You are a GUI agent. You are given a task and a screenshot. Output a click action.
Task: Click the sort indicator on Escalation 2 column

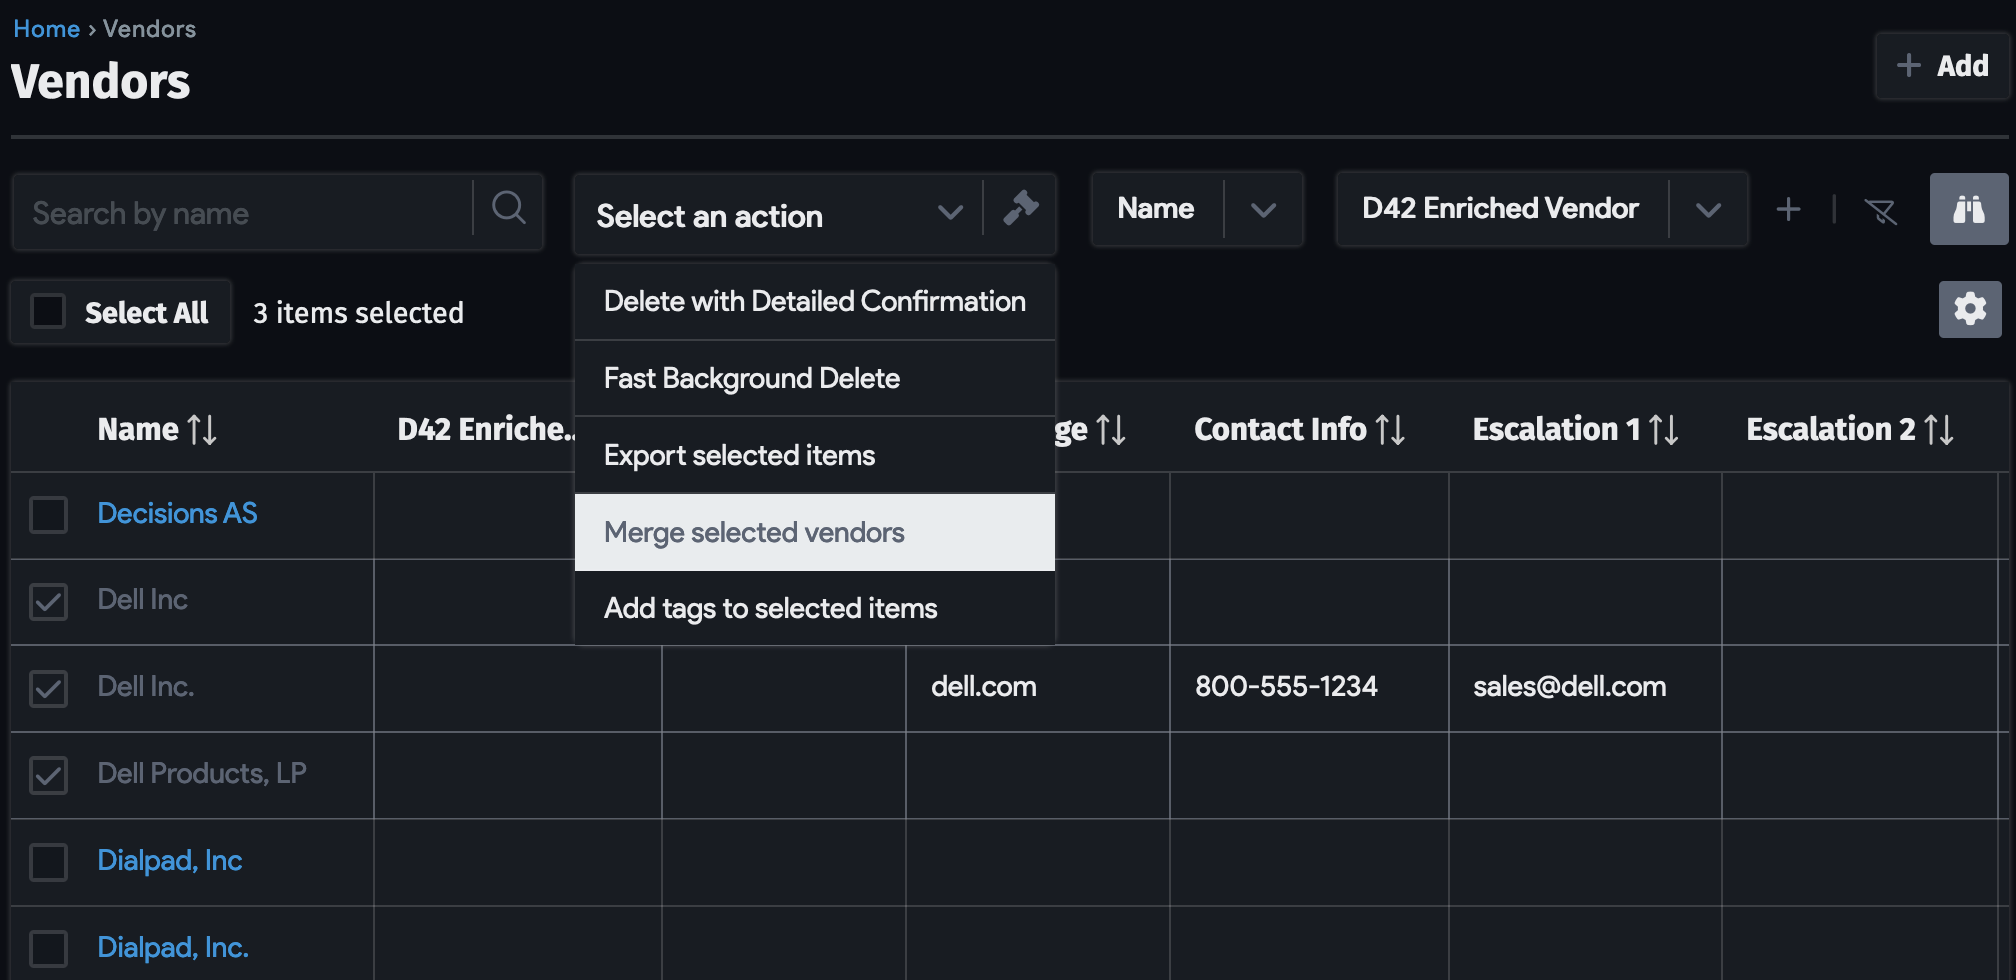click(1940, 429)
